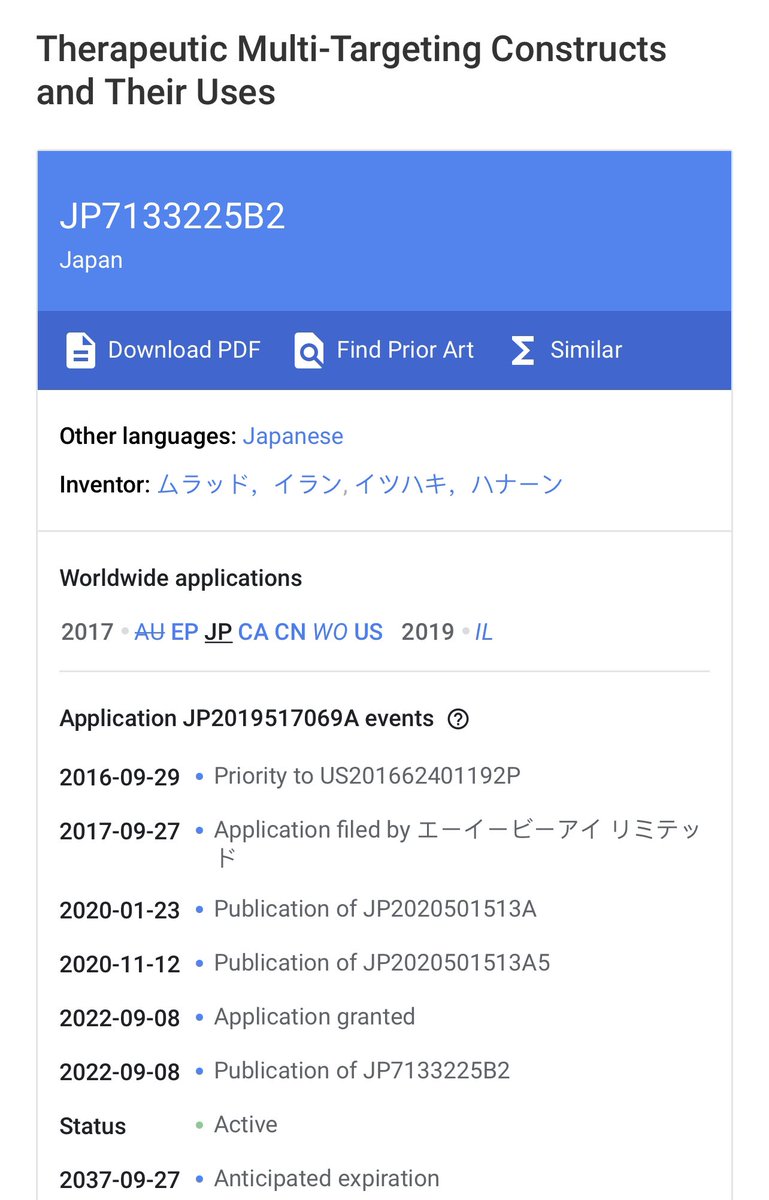
Task: Select the JP worldwide application
Action: click(218, 632)
